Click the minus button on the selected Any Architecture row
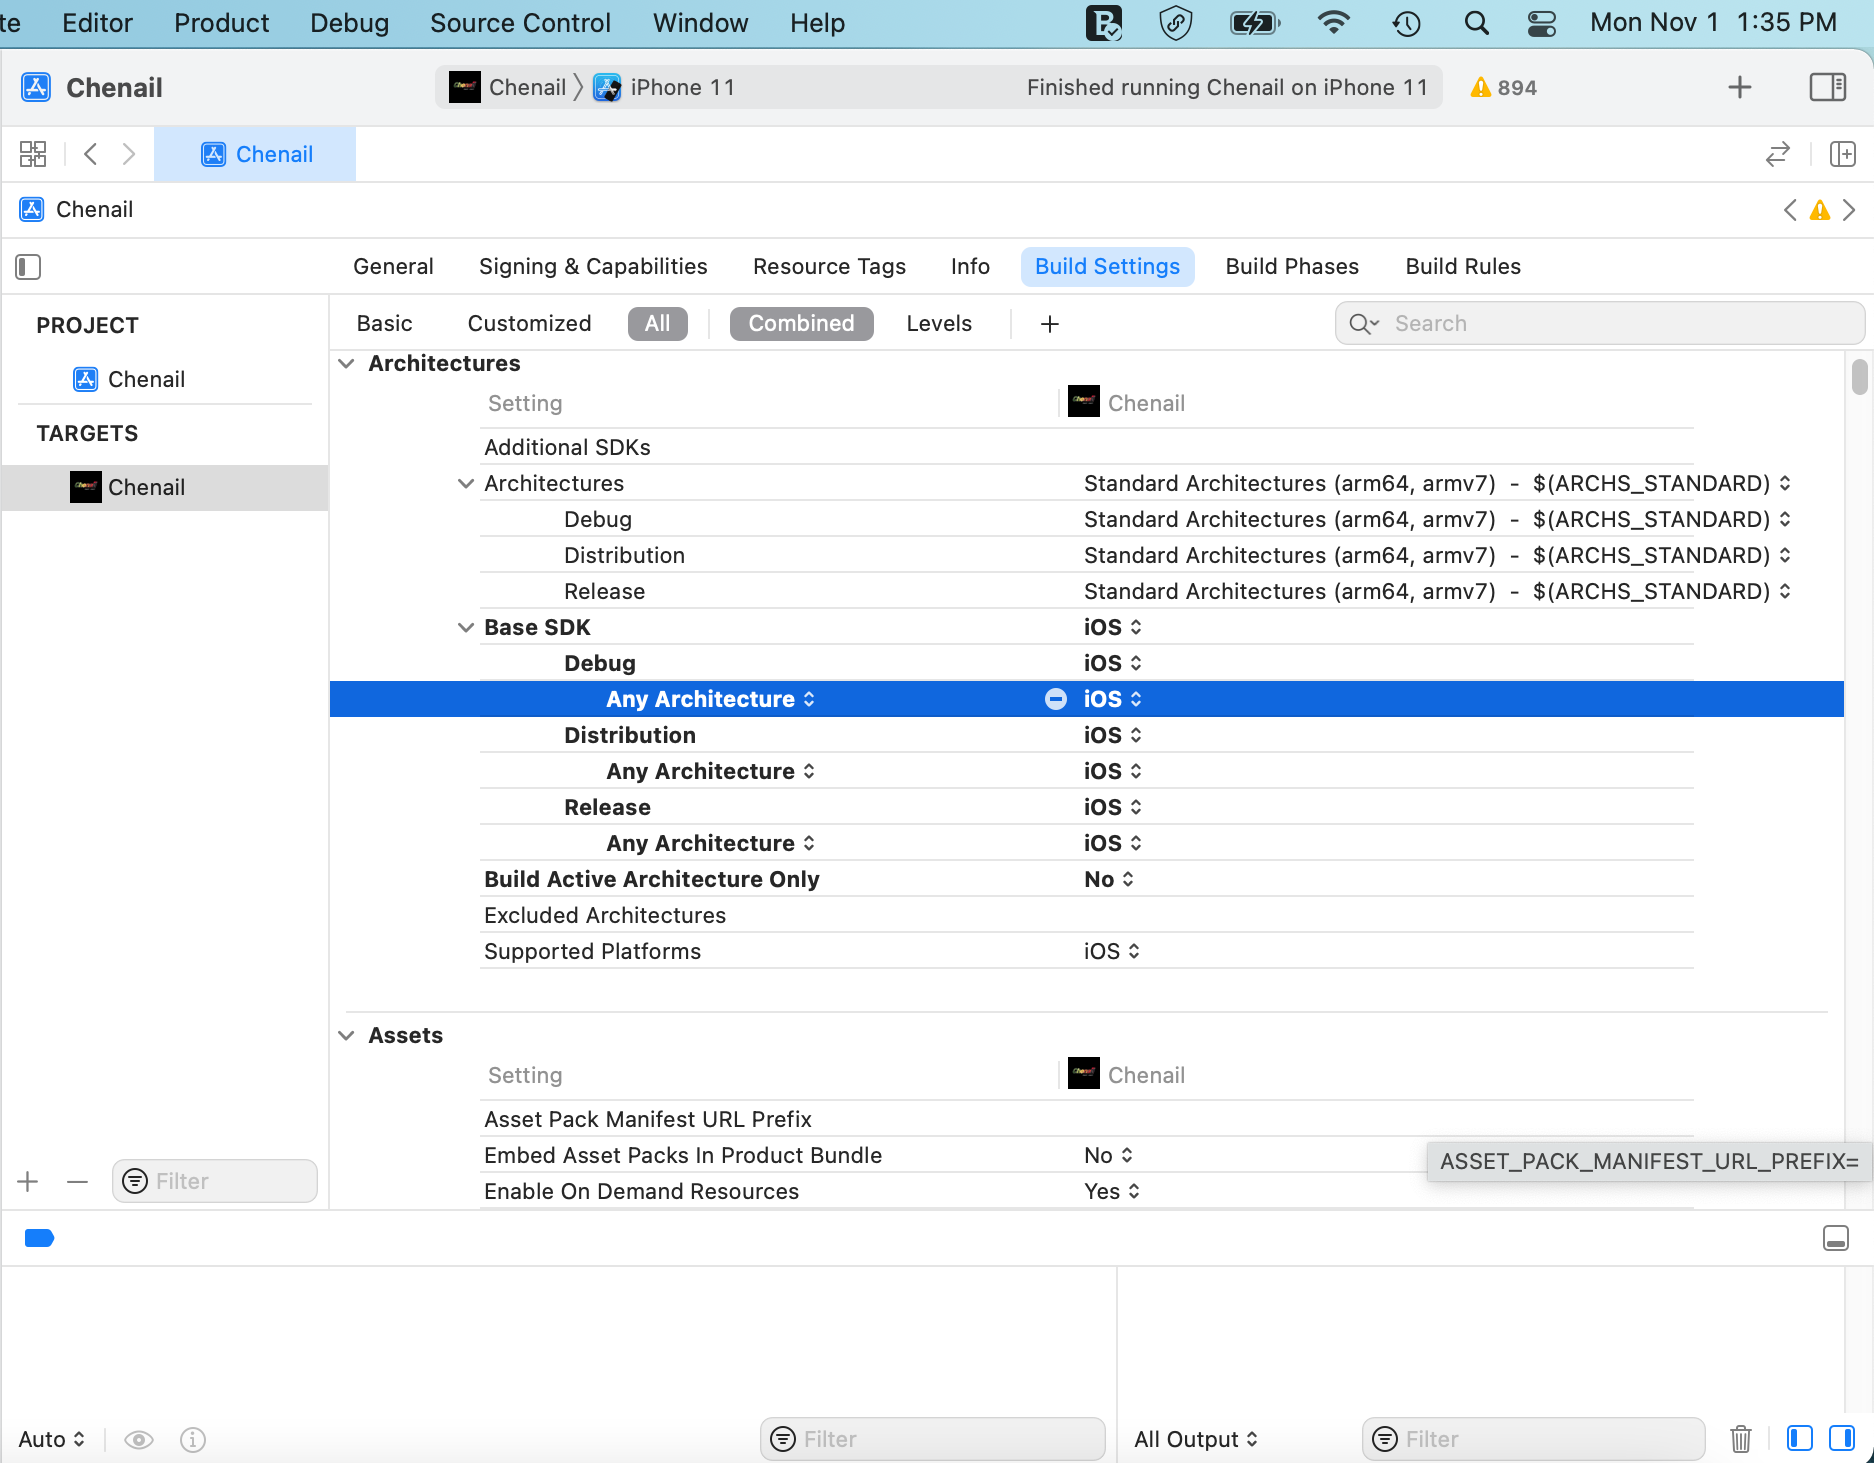Screen dimensions: 1874x1463 pos(1056,699)
